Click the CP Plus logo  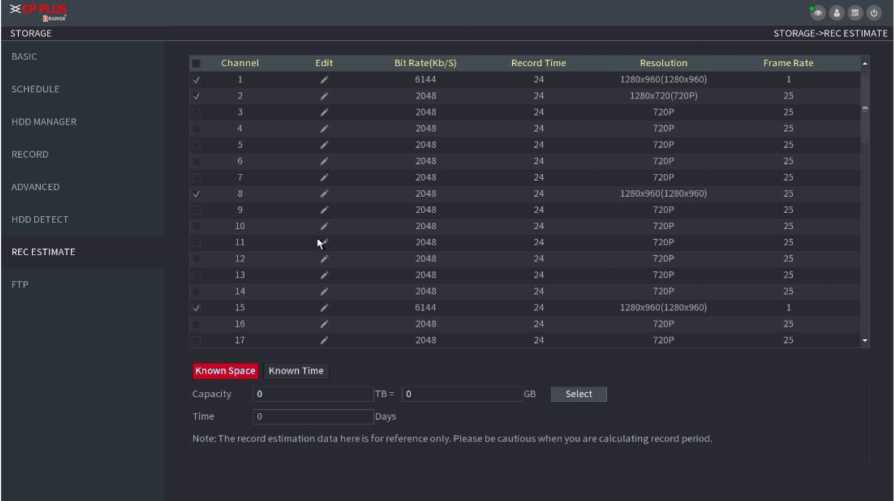[38, 12]
